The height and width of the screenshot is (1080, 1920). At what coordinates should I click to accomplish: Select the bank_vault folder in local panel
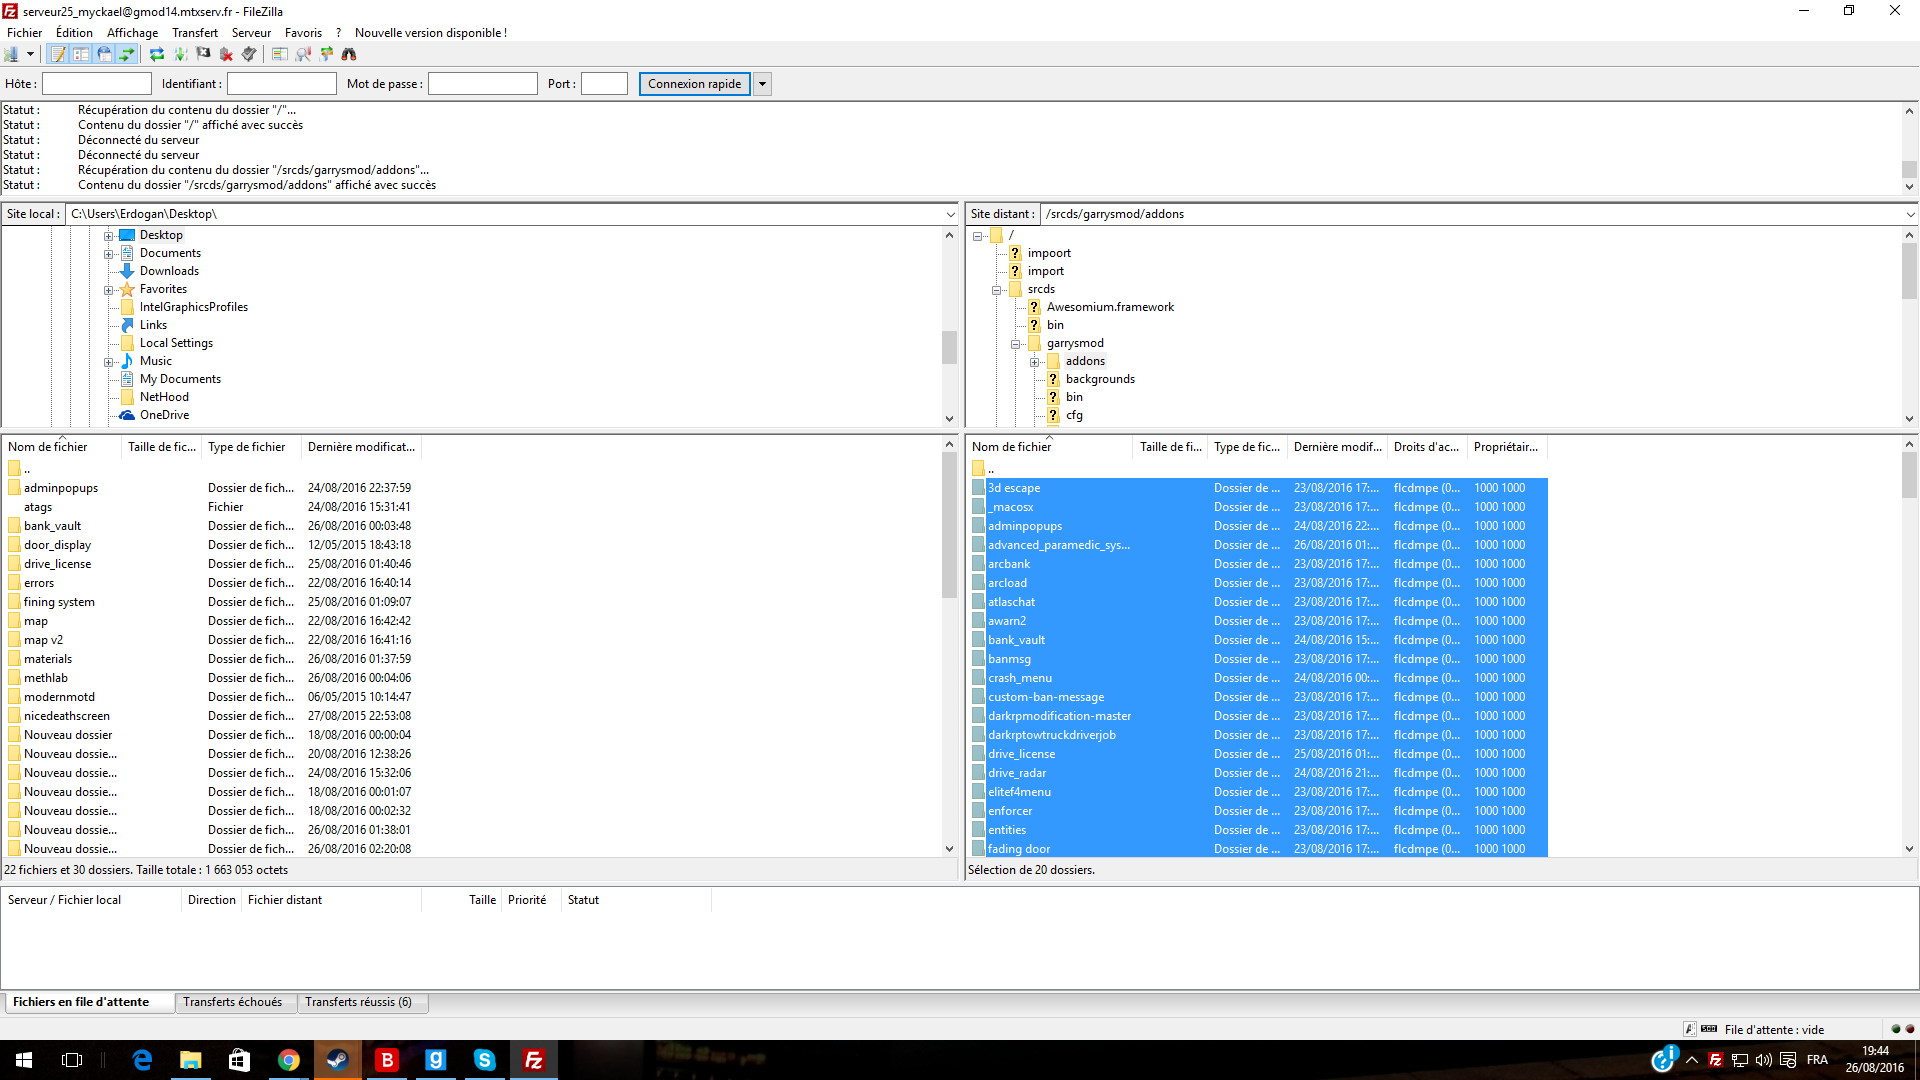[53, 525]
